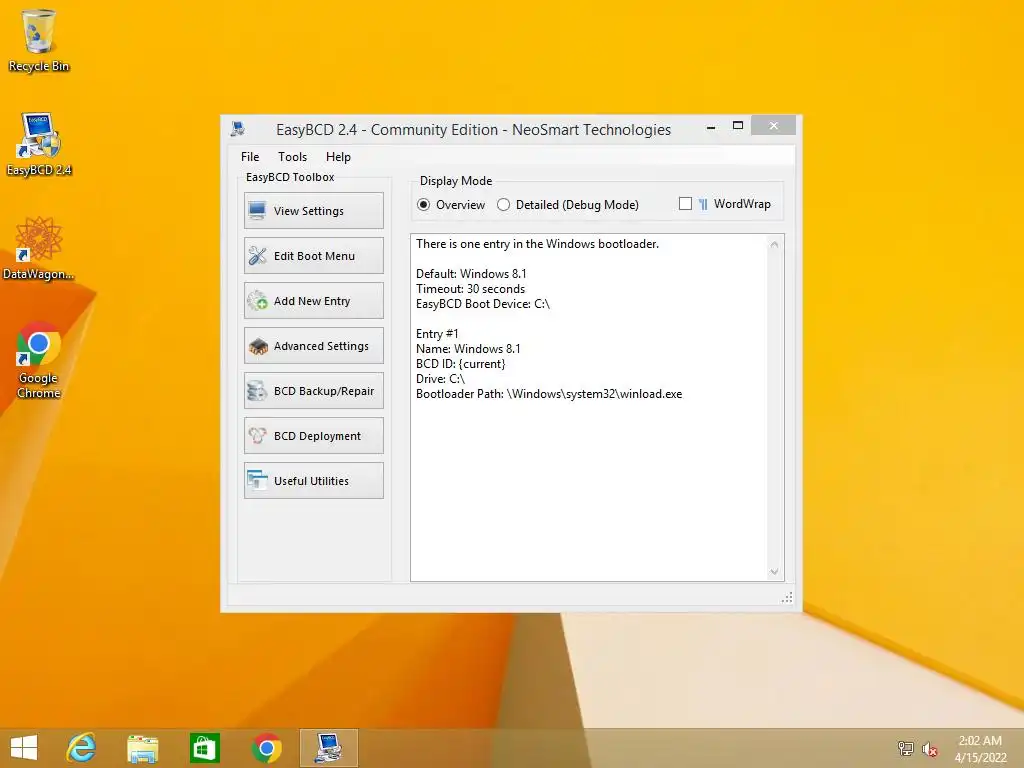Click the plus gear icon on Add New Entry
This screenshot has width=1024, height=768.
[x=257, y=300]
